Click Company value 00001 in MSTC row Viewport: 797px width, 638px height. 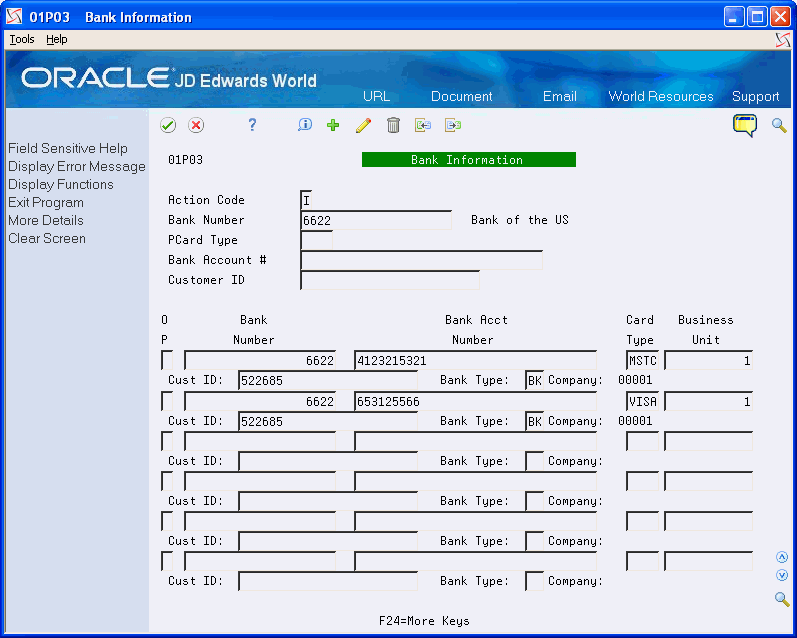click(635, 380)
